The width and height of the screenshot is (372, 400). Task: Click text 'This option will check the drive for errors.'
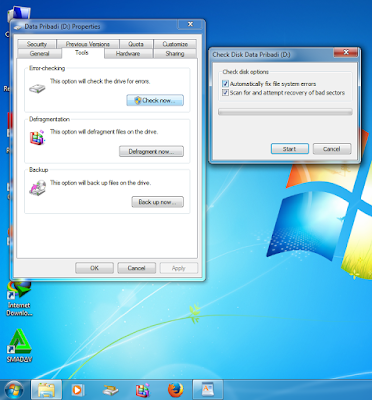pyautogui.click(x=100, y=81)
